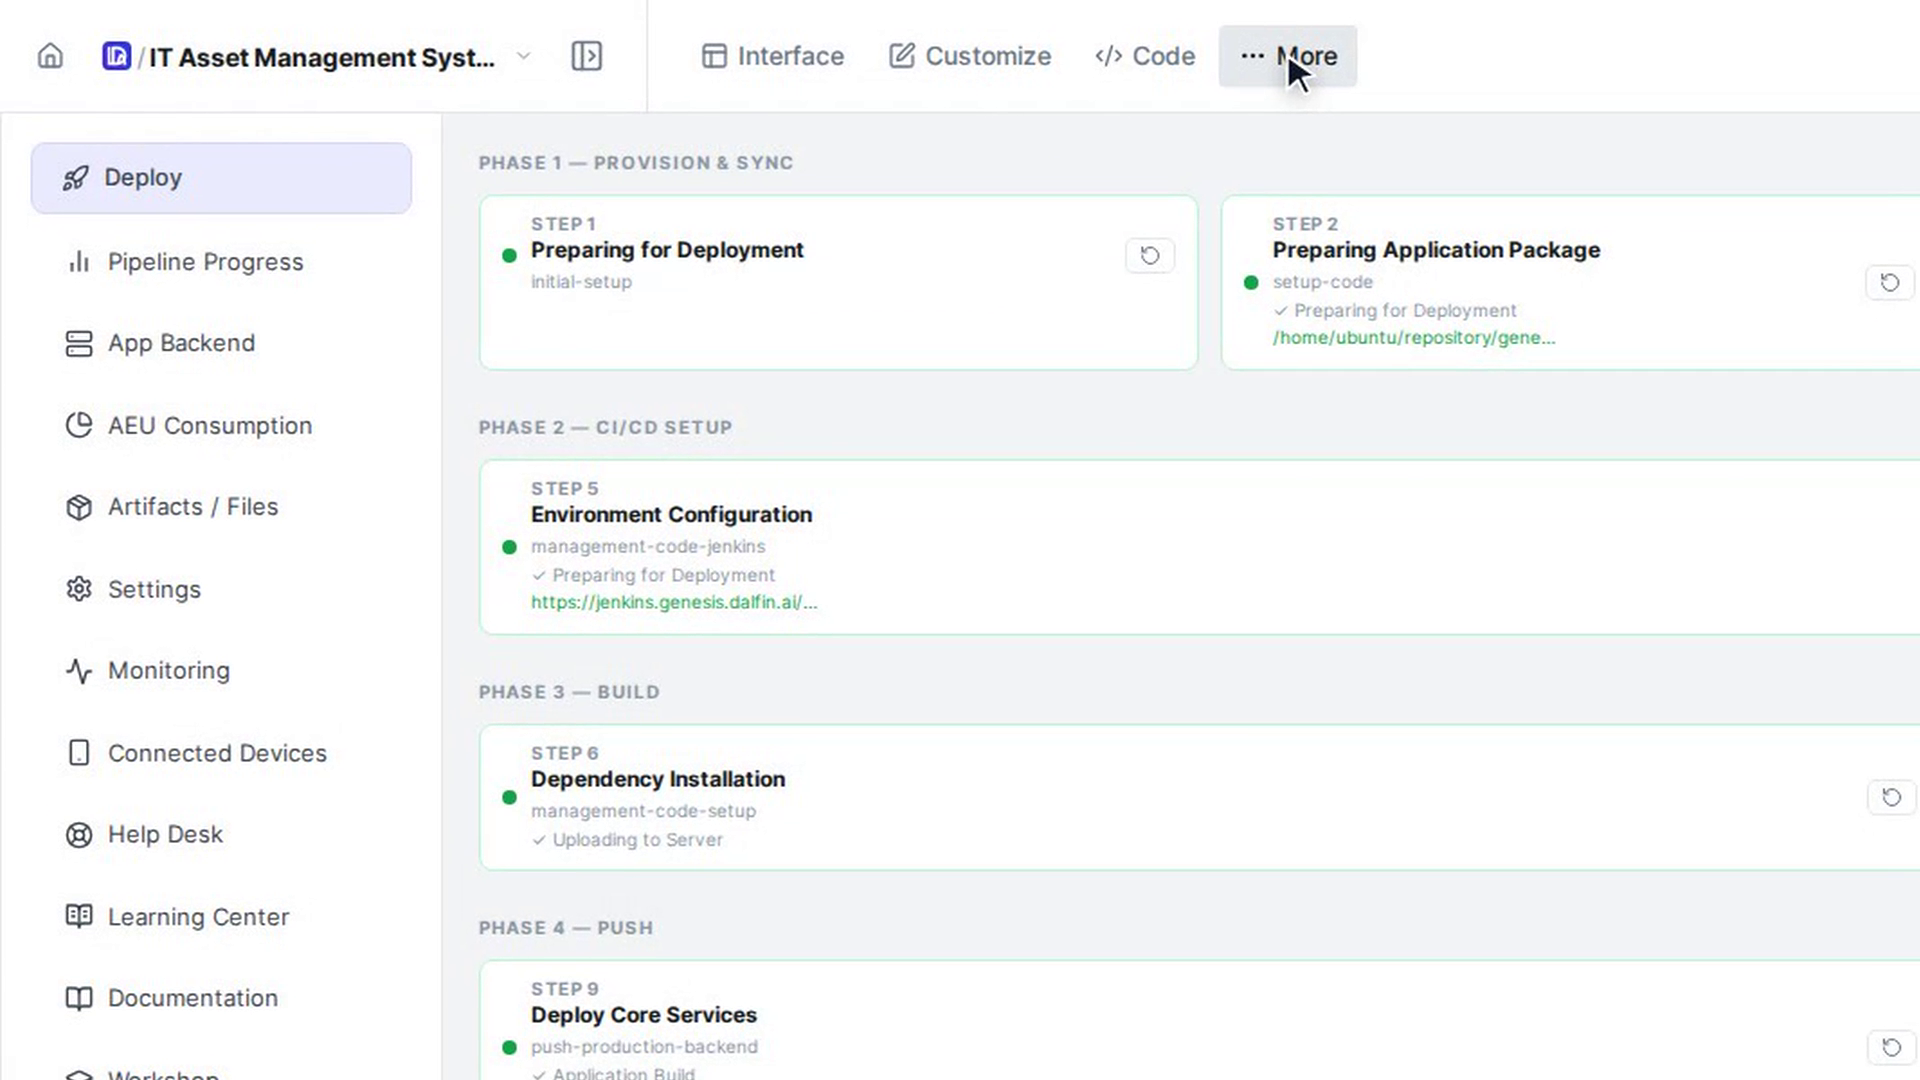Rerun Step 1 Preparing for Deployment
This screenshot has height=1080, width=1920.
tap(1150, 256)
